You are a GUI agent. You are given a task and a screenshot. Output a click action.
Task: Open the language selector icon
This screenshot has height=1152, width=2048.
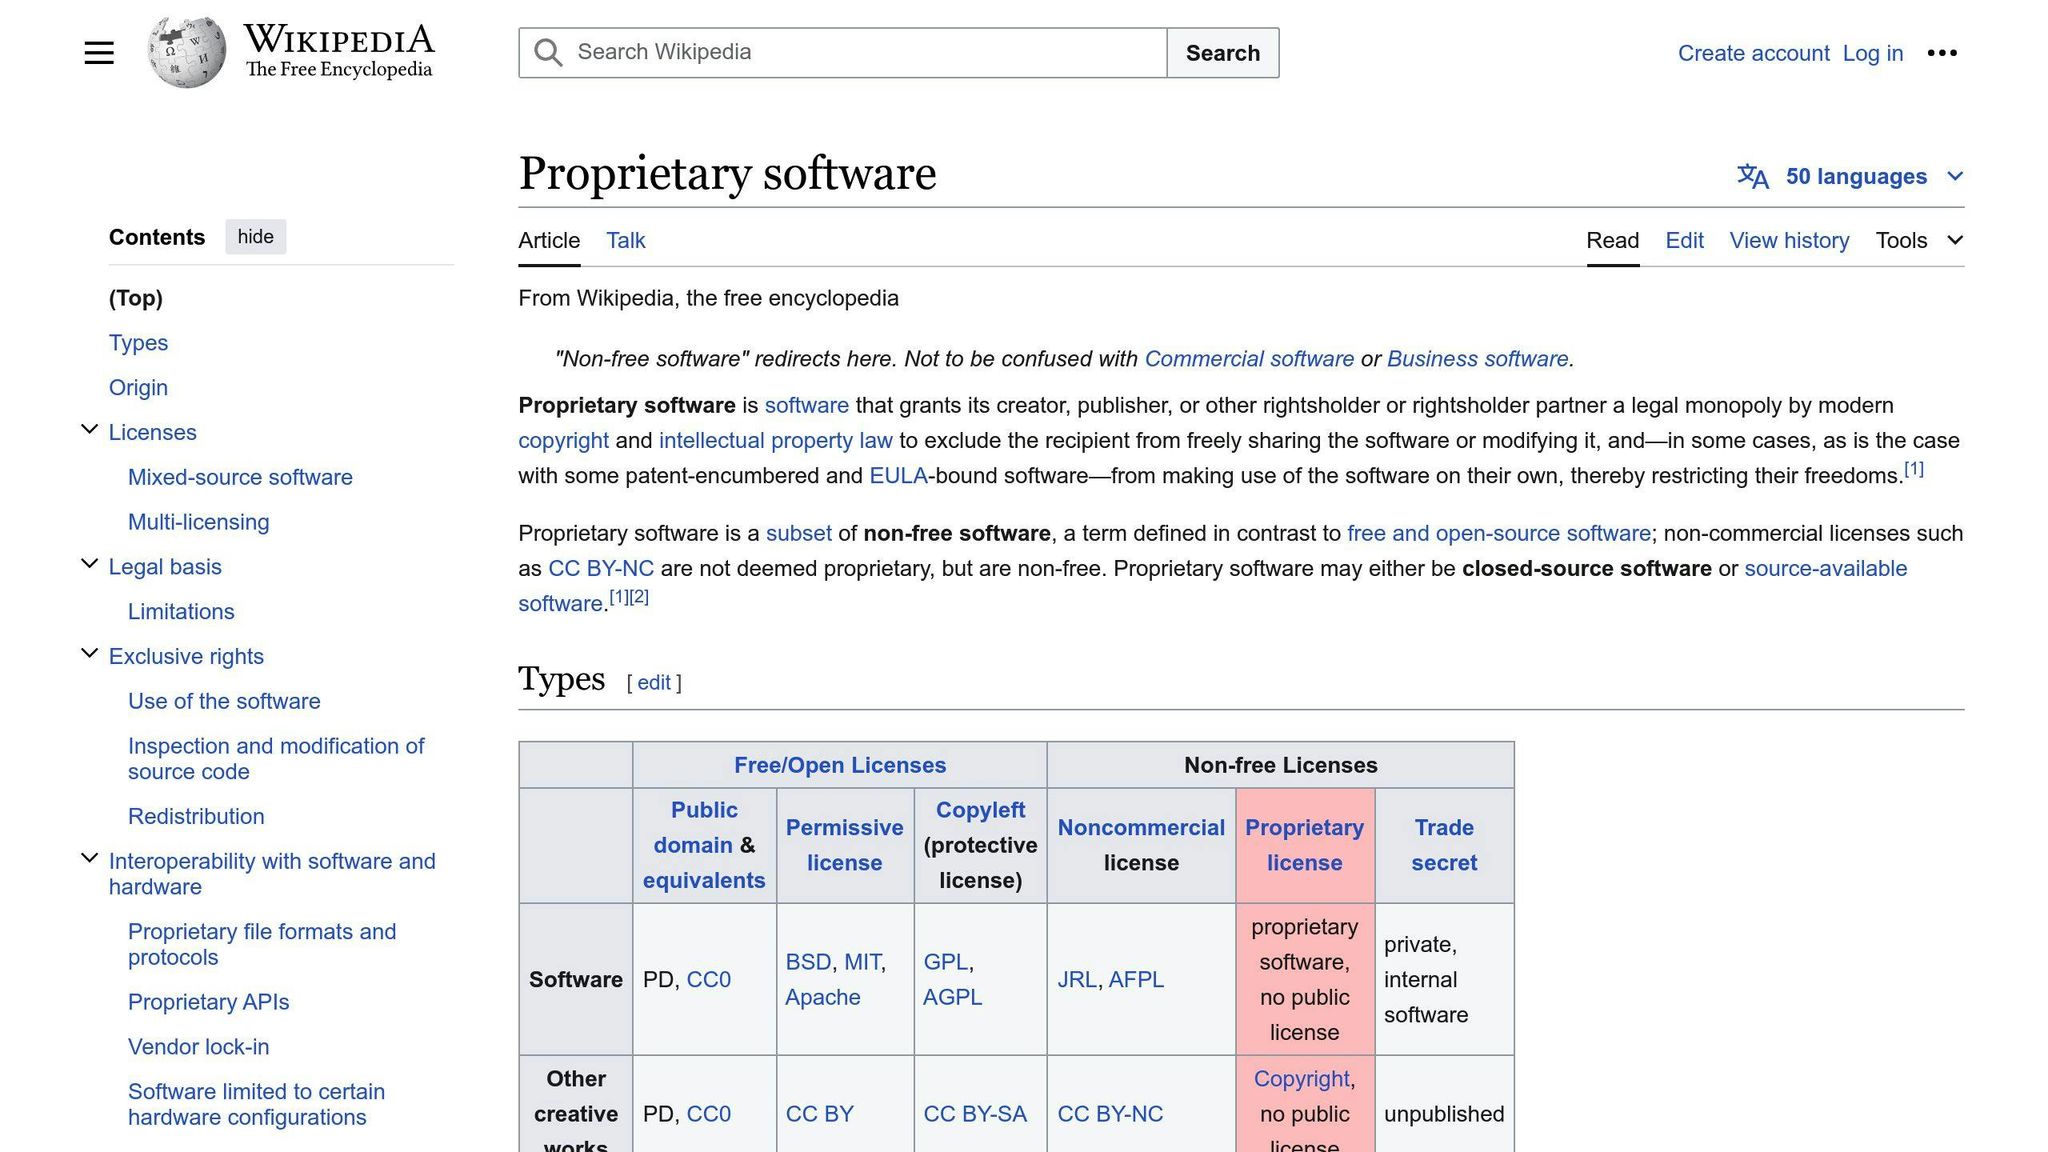[x=1753, y=176]
